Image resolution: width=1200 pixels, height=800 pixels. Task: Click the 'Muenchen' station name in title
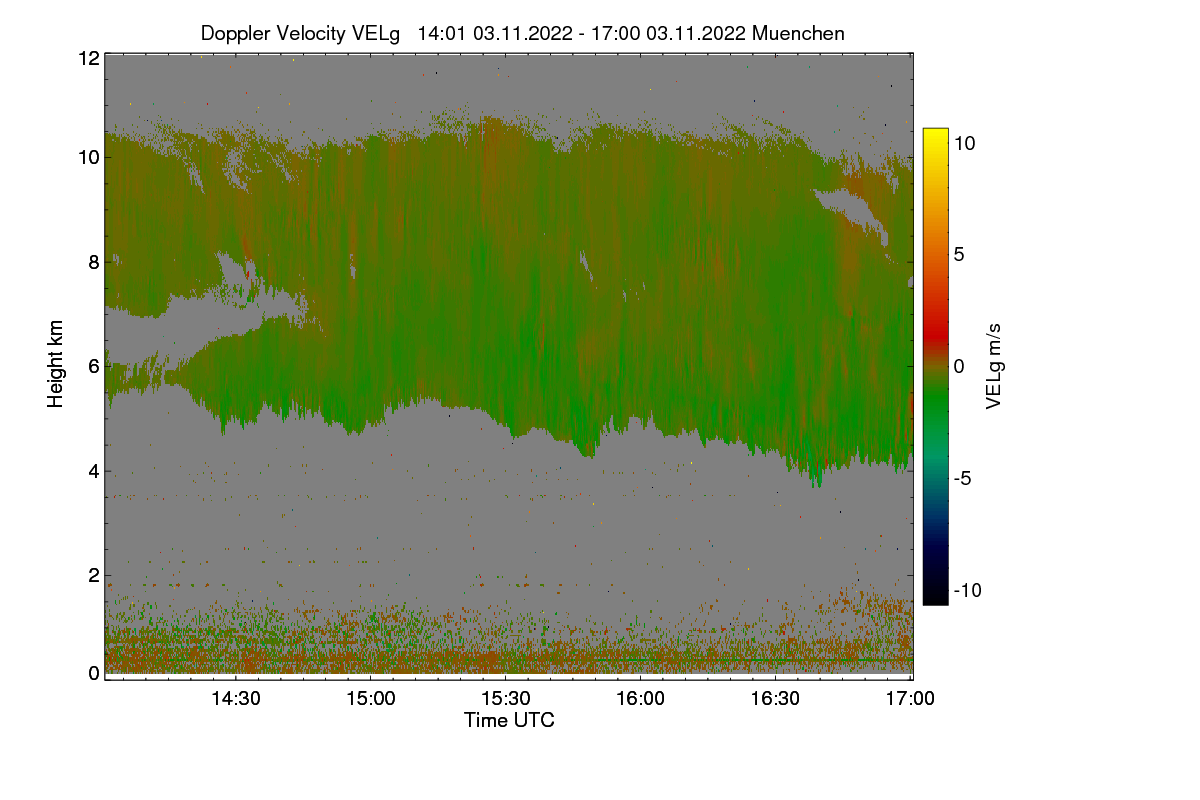click(798, 33)
